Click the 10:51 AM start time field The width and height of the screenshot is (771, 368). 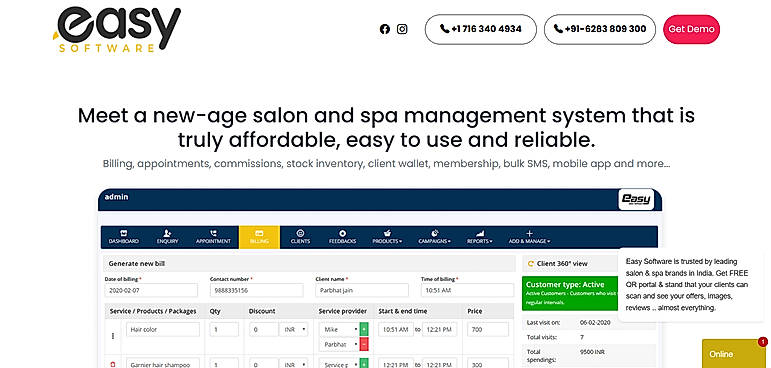[x=396, y=330]
